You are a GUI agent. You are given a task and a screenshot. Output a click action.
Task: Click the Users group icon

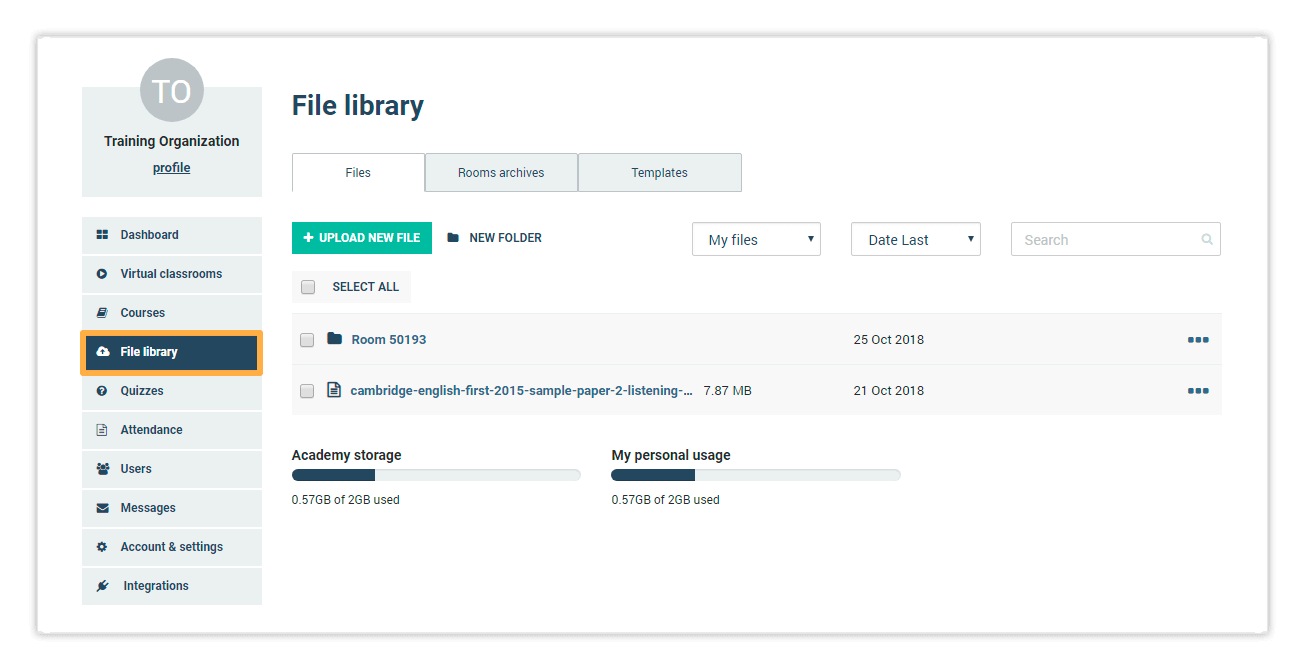click(103, 469)
